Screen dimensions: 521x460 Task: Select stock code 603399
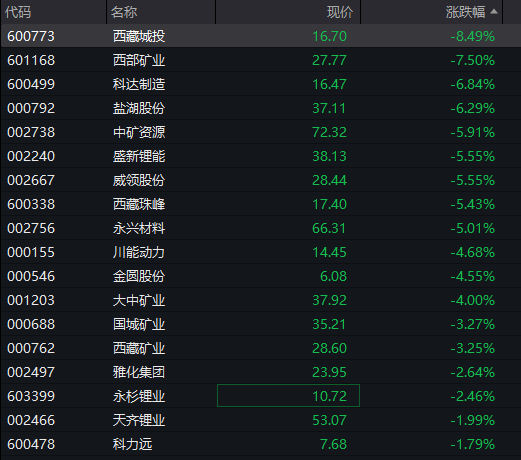click(31, 396)
